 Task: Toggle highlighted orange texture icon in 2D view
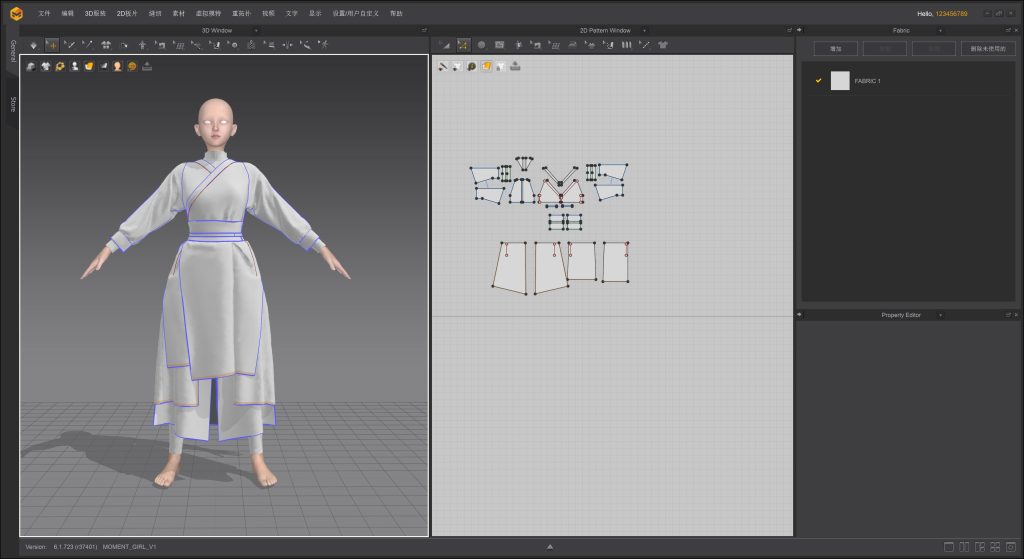(x=486, y=66)
